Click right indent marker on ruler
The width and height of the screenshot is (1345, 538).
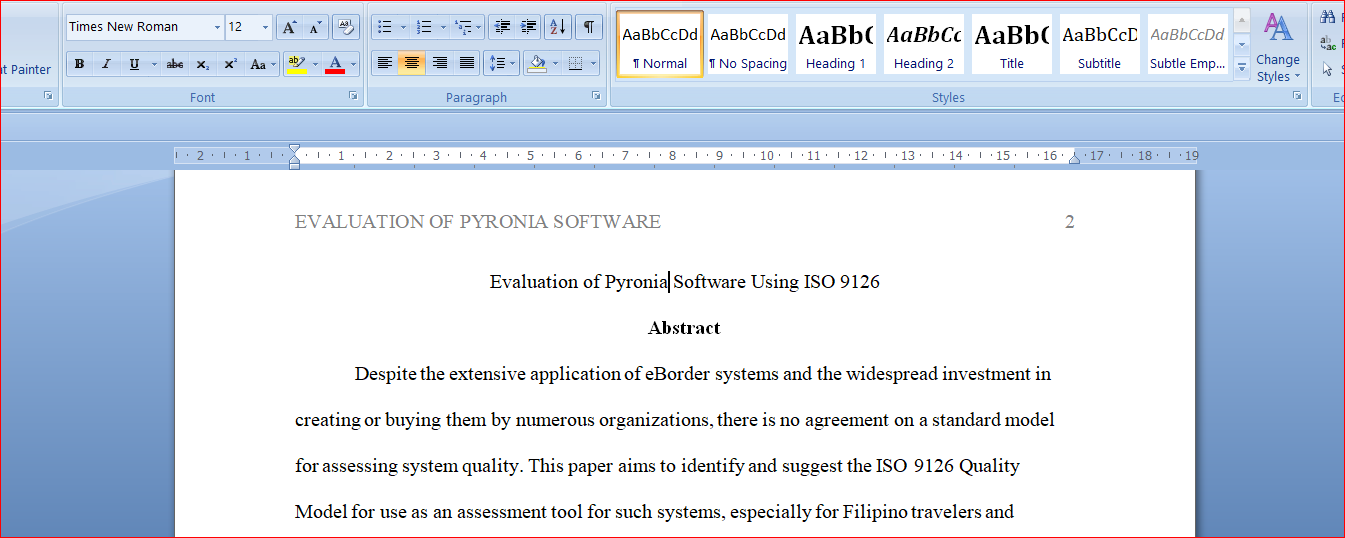pyautogui.click(x=1074, y=158)
